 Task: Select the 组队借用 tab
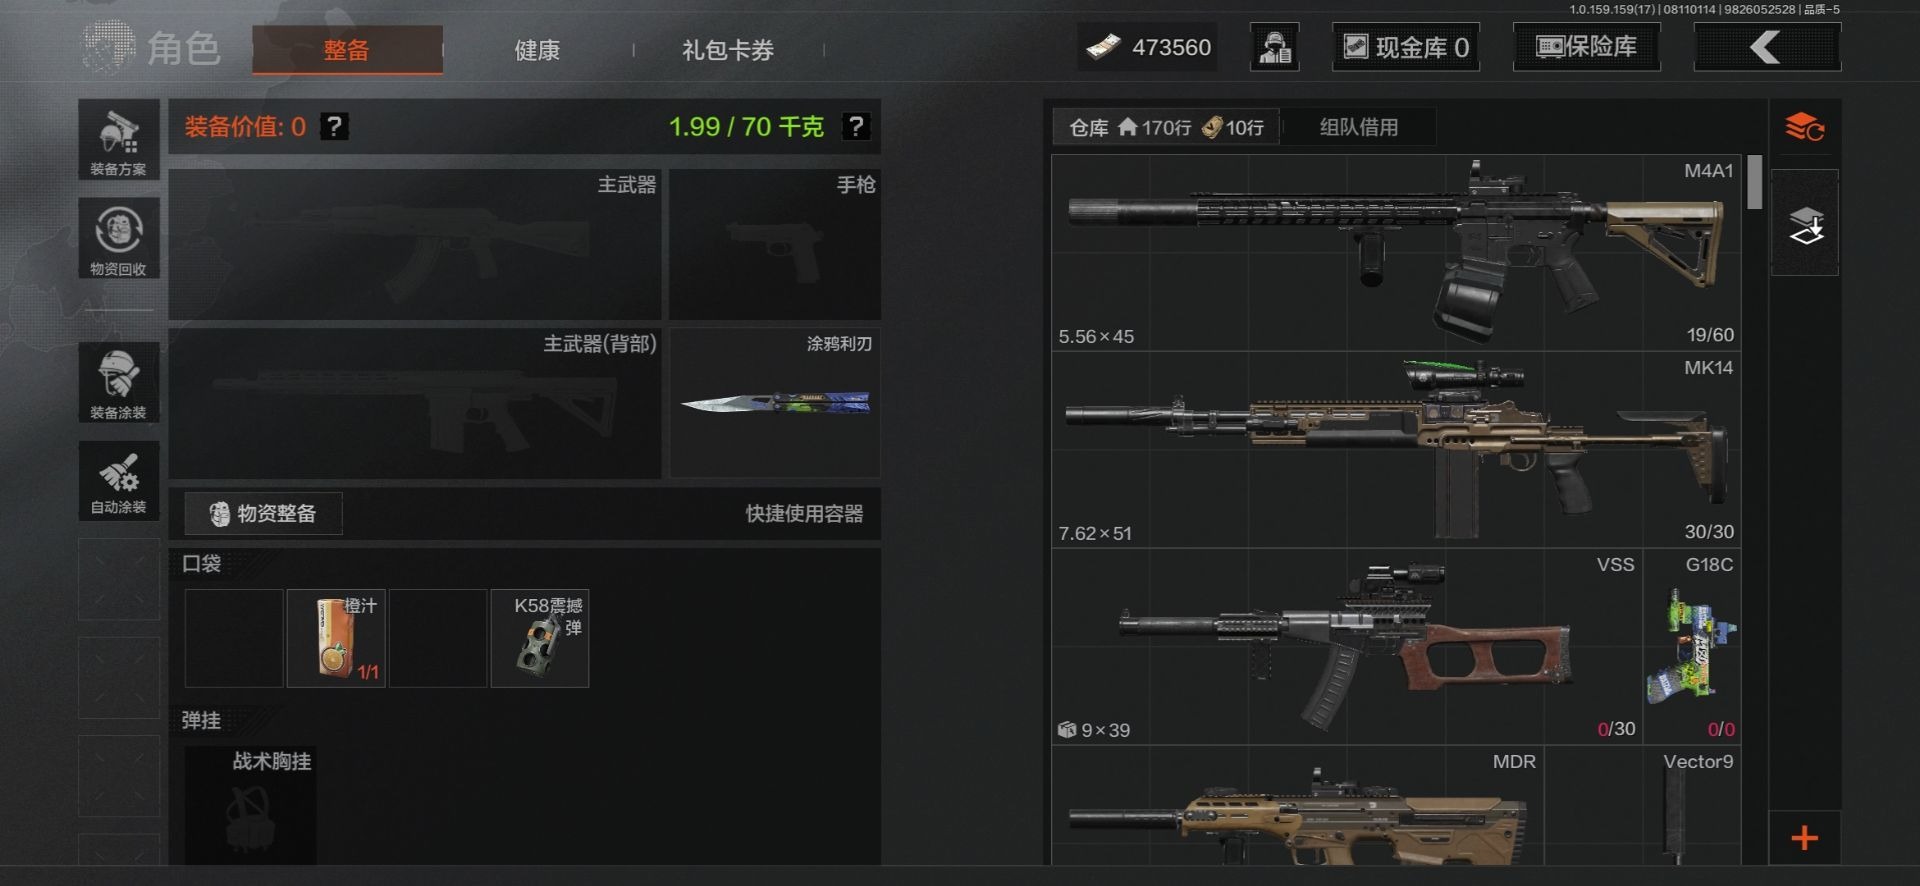[x=1359, y=127]
